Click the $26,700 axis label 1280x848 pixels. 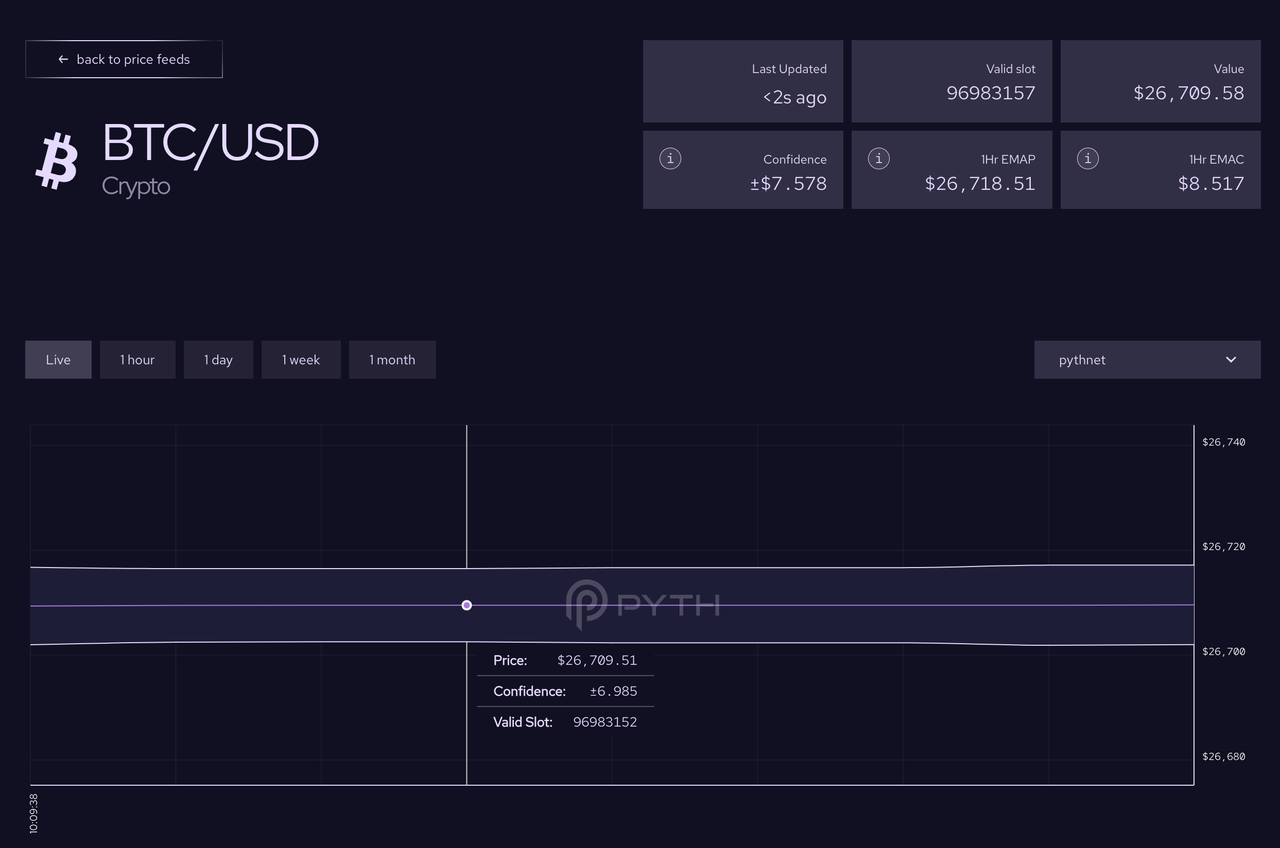[x=1224, y=652]
